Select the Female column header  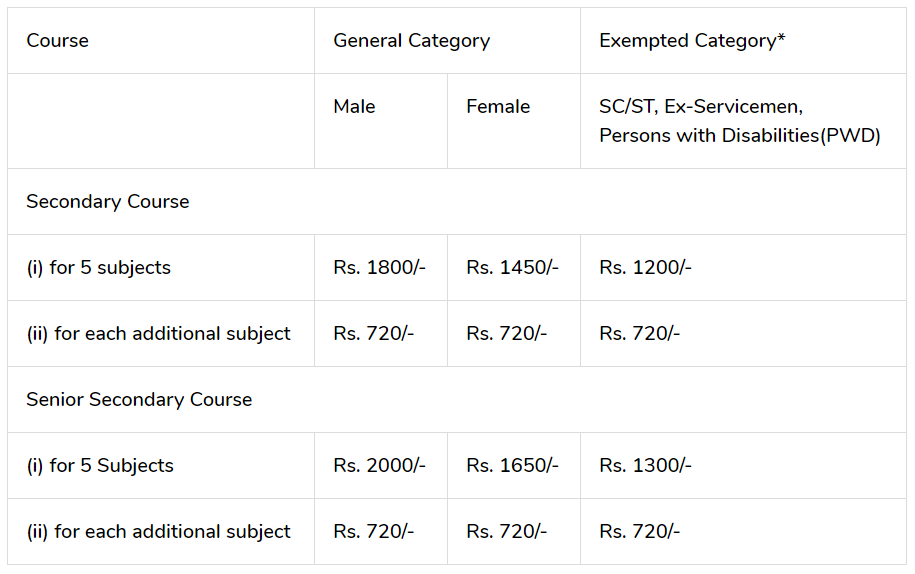[x=514, y=121]
